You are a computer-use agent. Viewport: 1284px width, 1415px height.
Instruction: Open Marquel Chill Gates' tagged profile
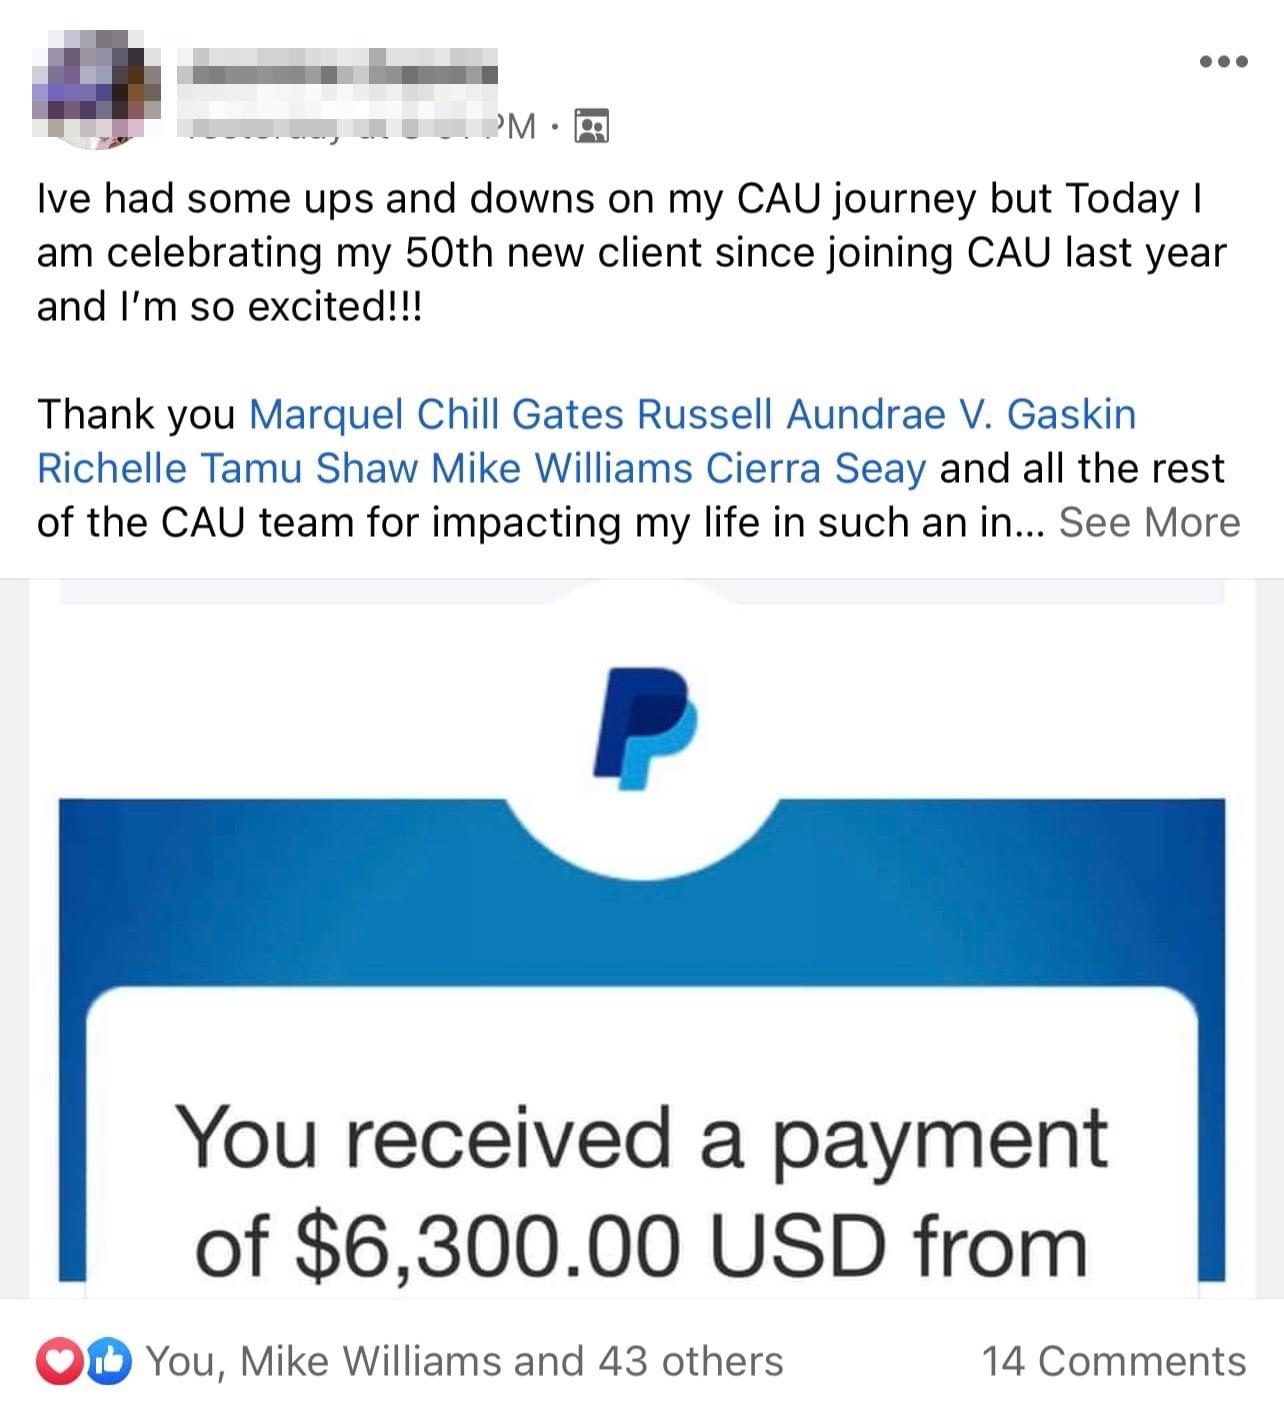(440, 414)
